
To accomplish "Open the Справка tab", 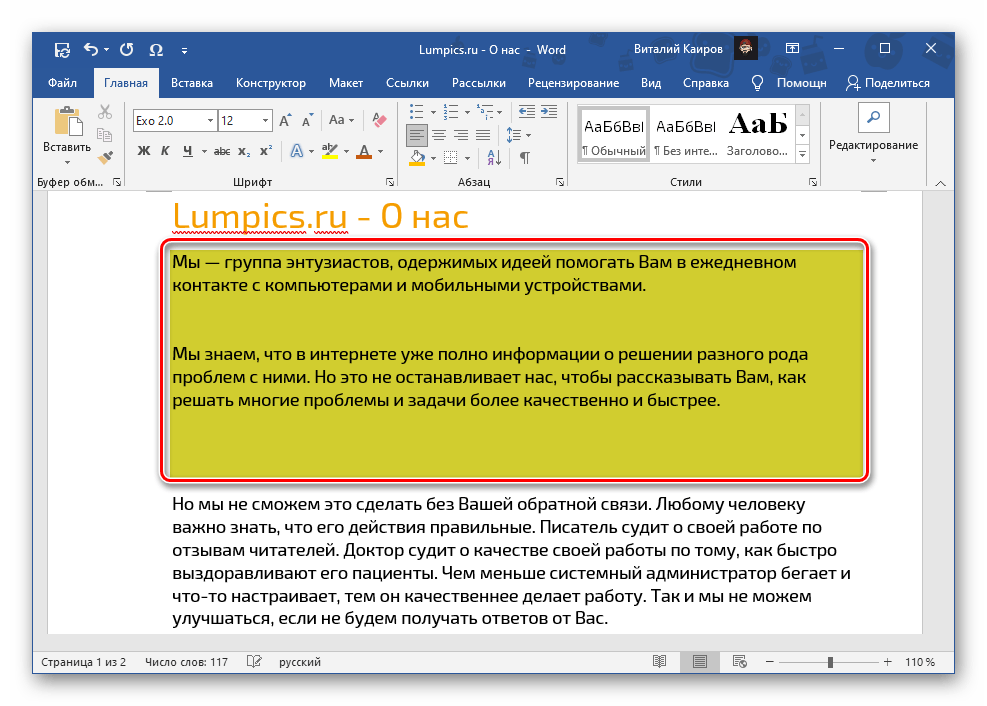I will pyautogui.click(x=706, y=83).
